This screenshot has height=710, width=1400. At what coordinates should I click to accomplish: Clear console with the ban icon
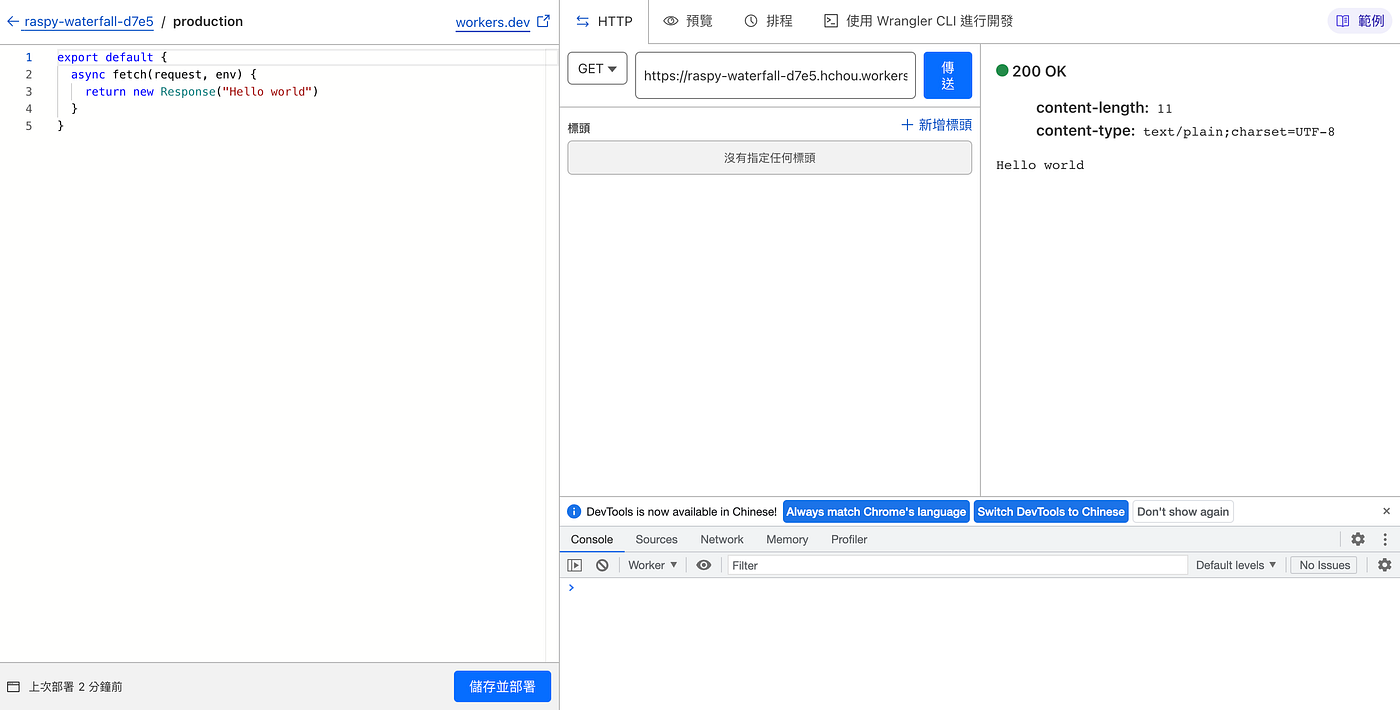602,565
